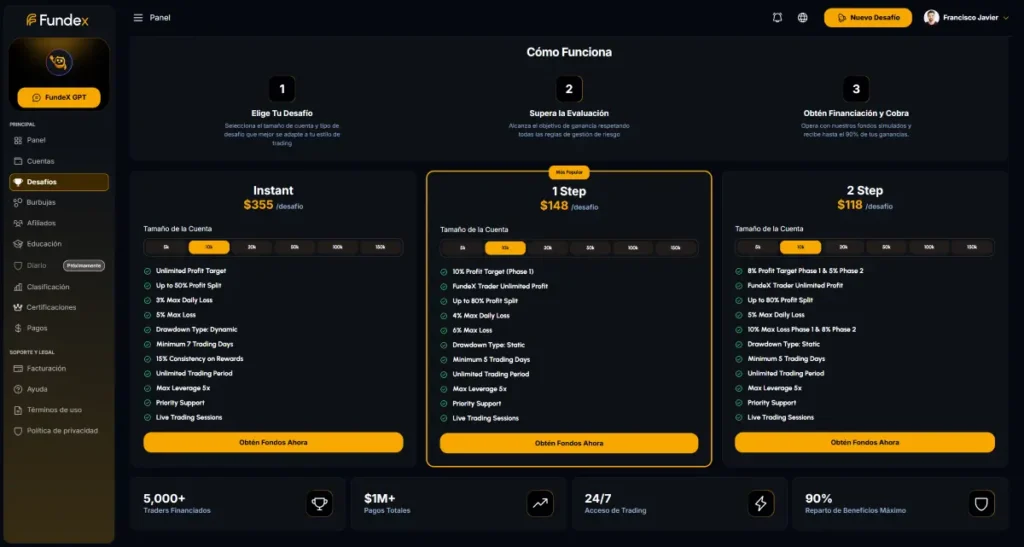Open the language globe selector
The width and height of the screenshot is (1024, 547).
(803, 18)
